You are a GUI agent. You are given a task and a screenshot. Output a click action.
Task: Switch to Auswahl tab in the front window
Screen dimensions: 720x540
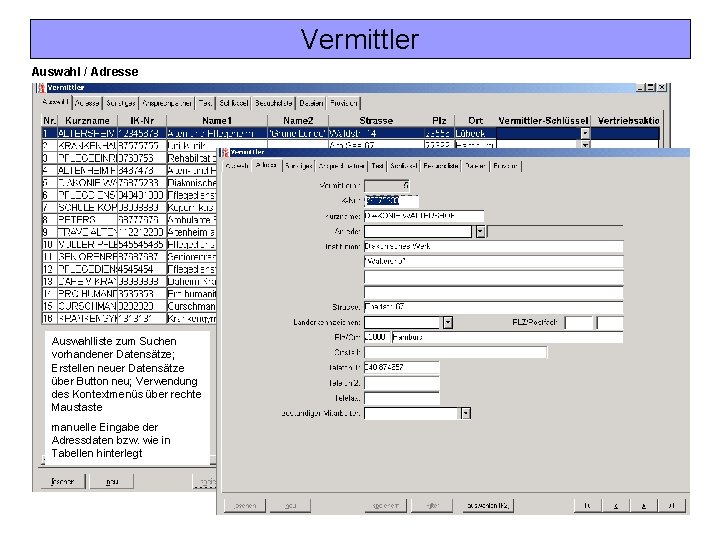point(237,166)
